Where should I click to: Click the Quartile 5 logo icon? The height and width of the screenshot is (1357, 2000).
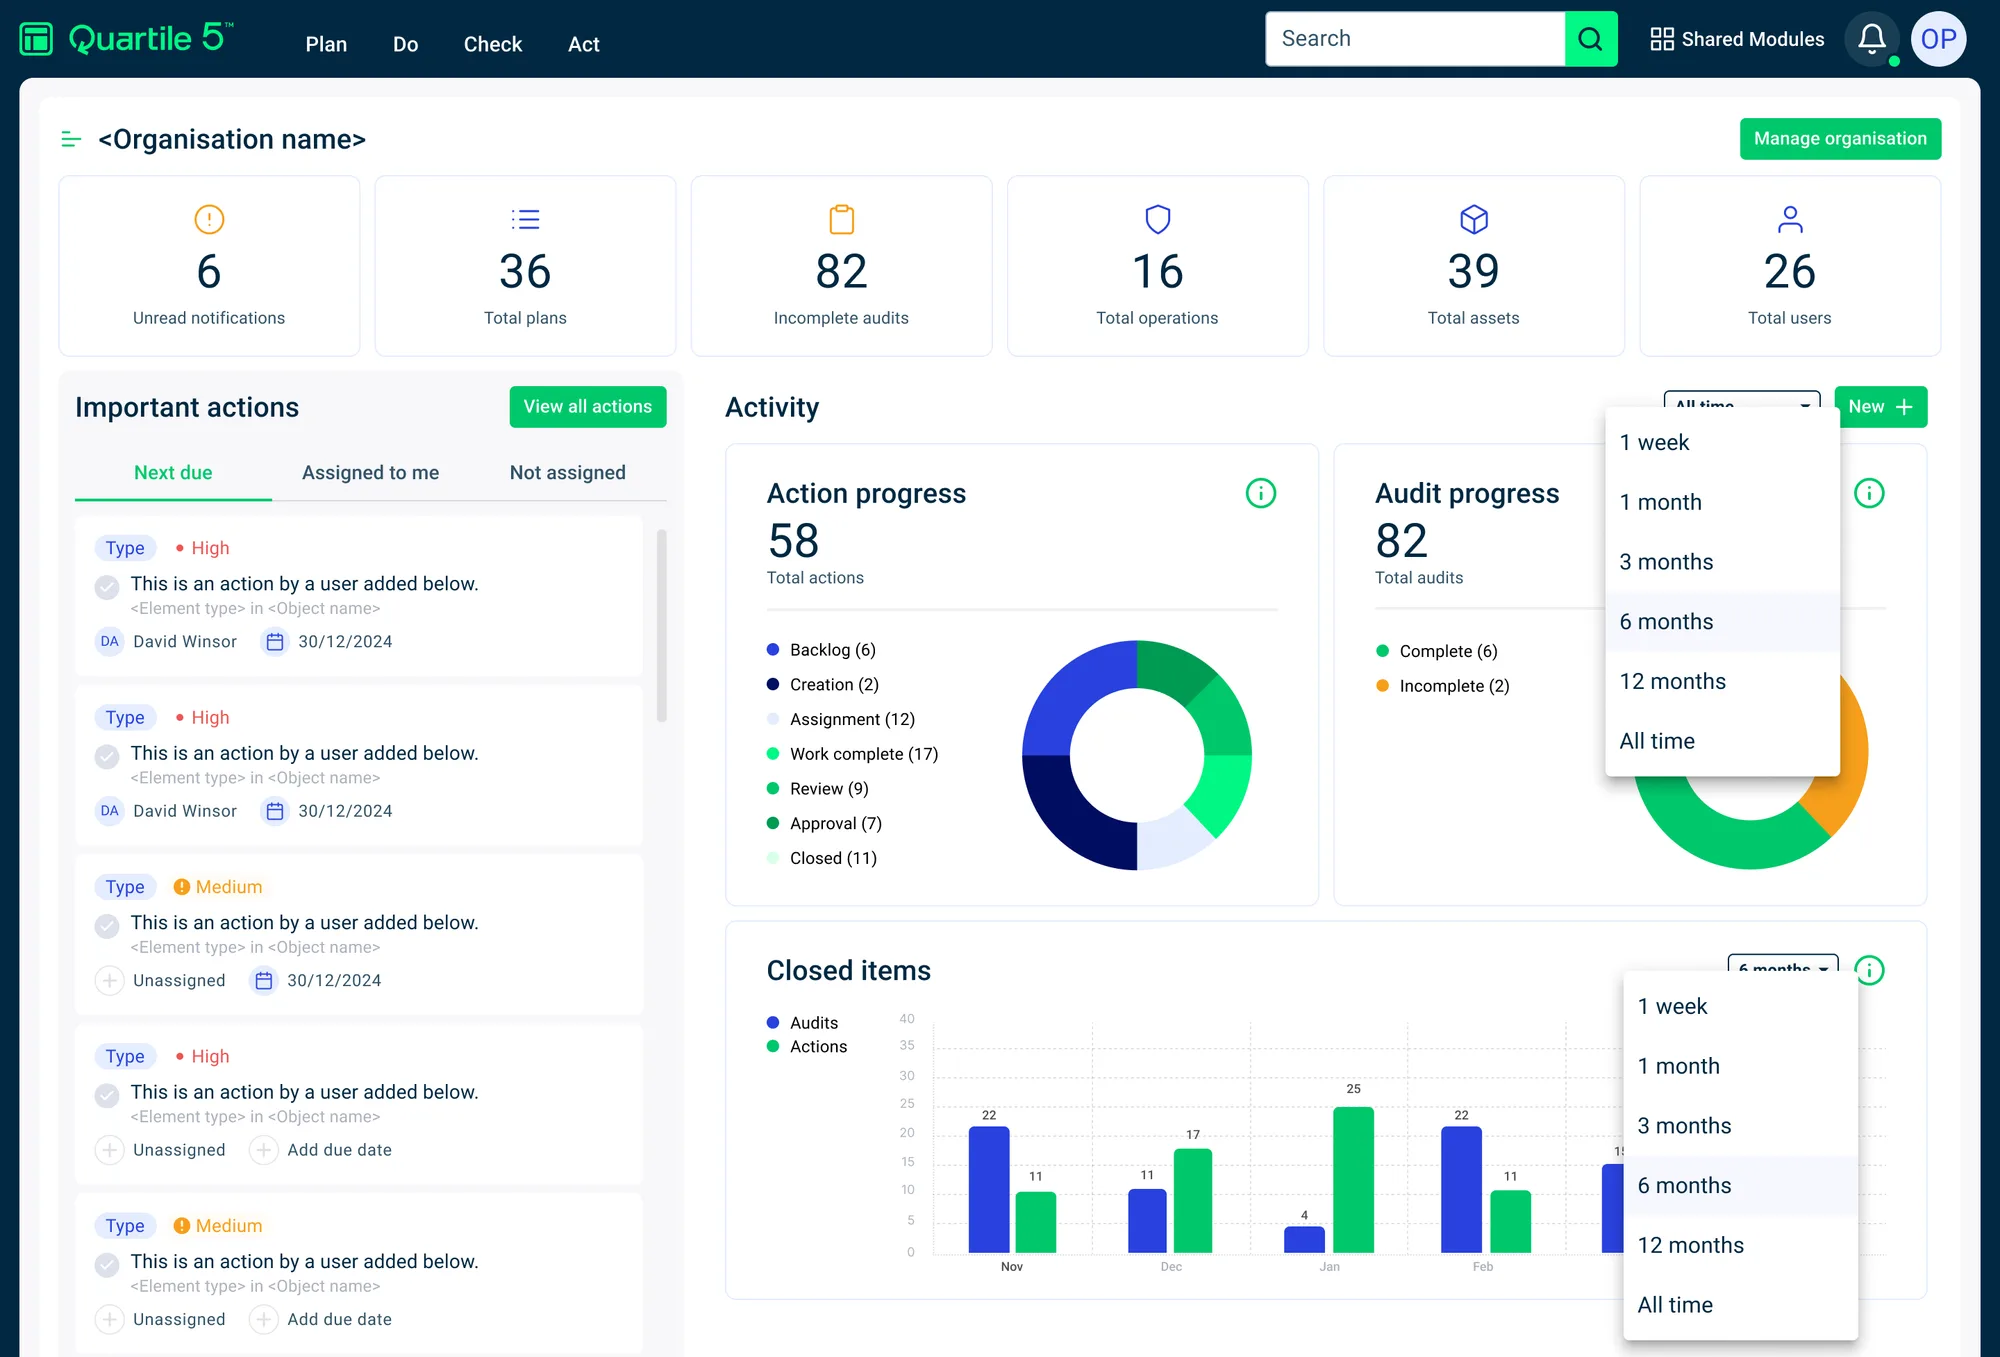tap(36, 39)
